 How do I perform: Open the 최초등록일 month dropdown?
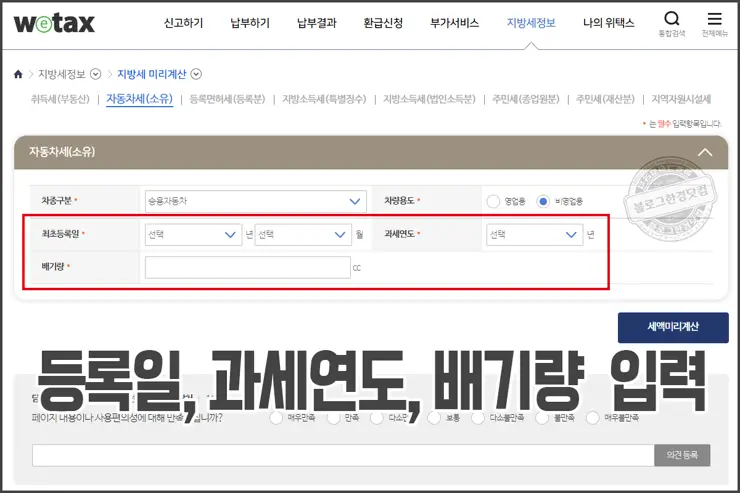(x=303, y=234)
